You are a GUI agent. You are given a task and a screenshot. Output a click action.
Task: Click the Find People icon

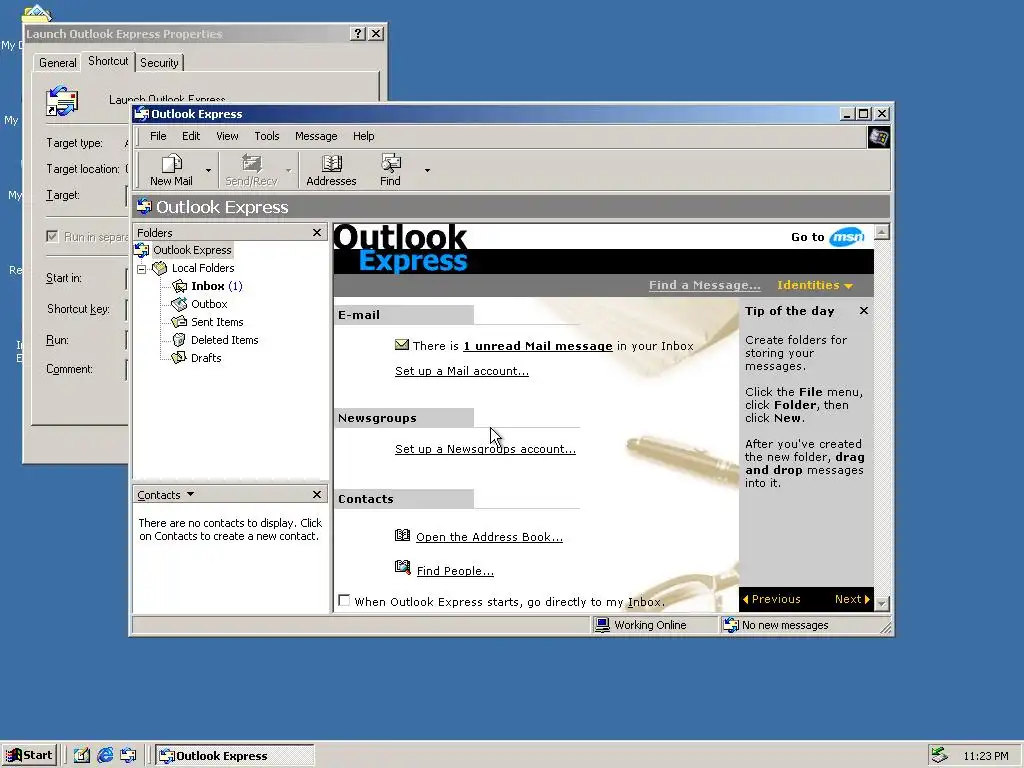click(402, 567)
